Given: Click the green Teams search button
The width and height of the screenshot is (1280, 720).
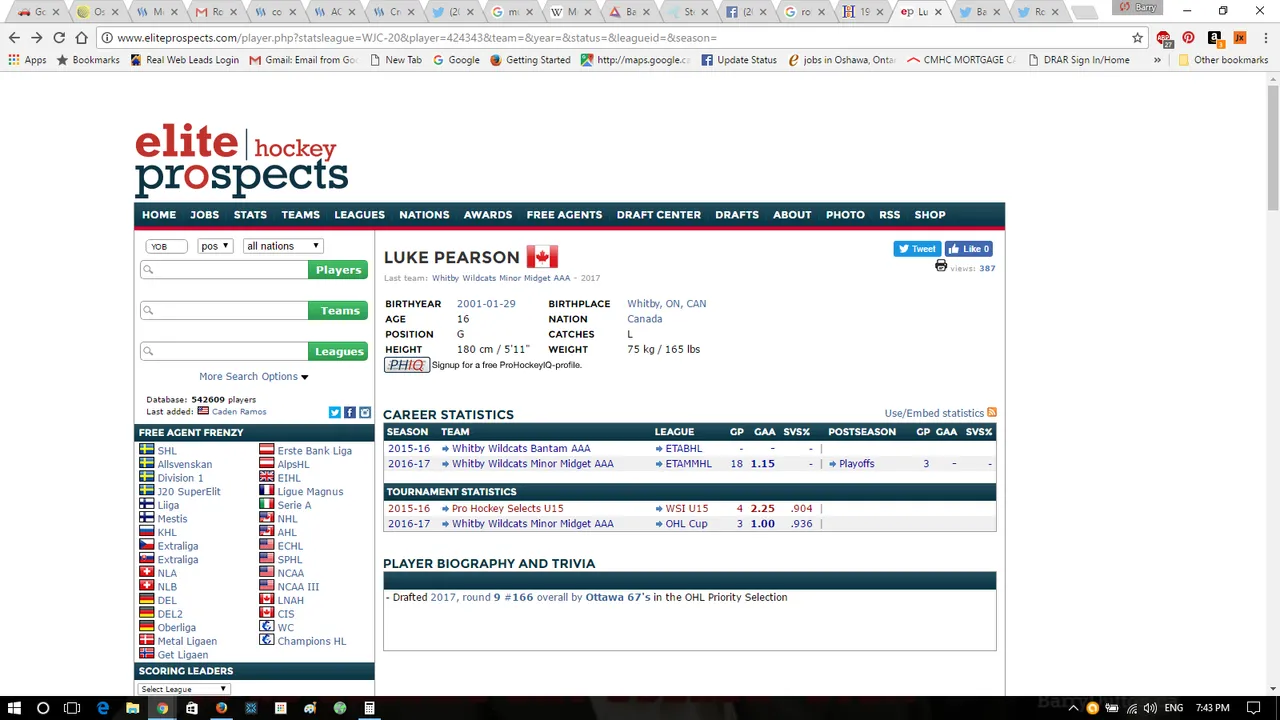Looking at the screenshot, I should [338, 311].
